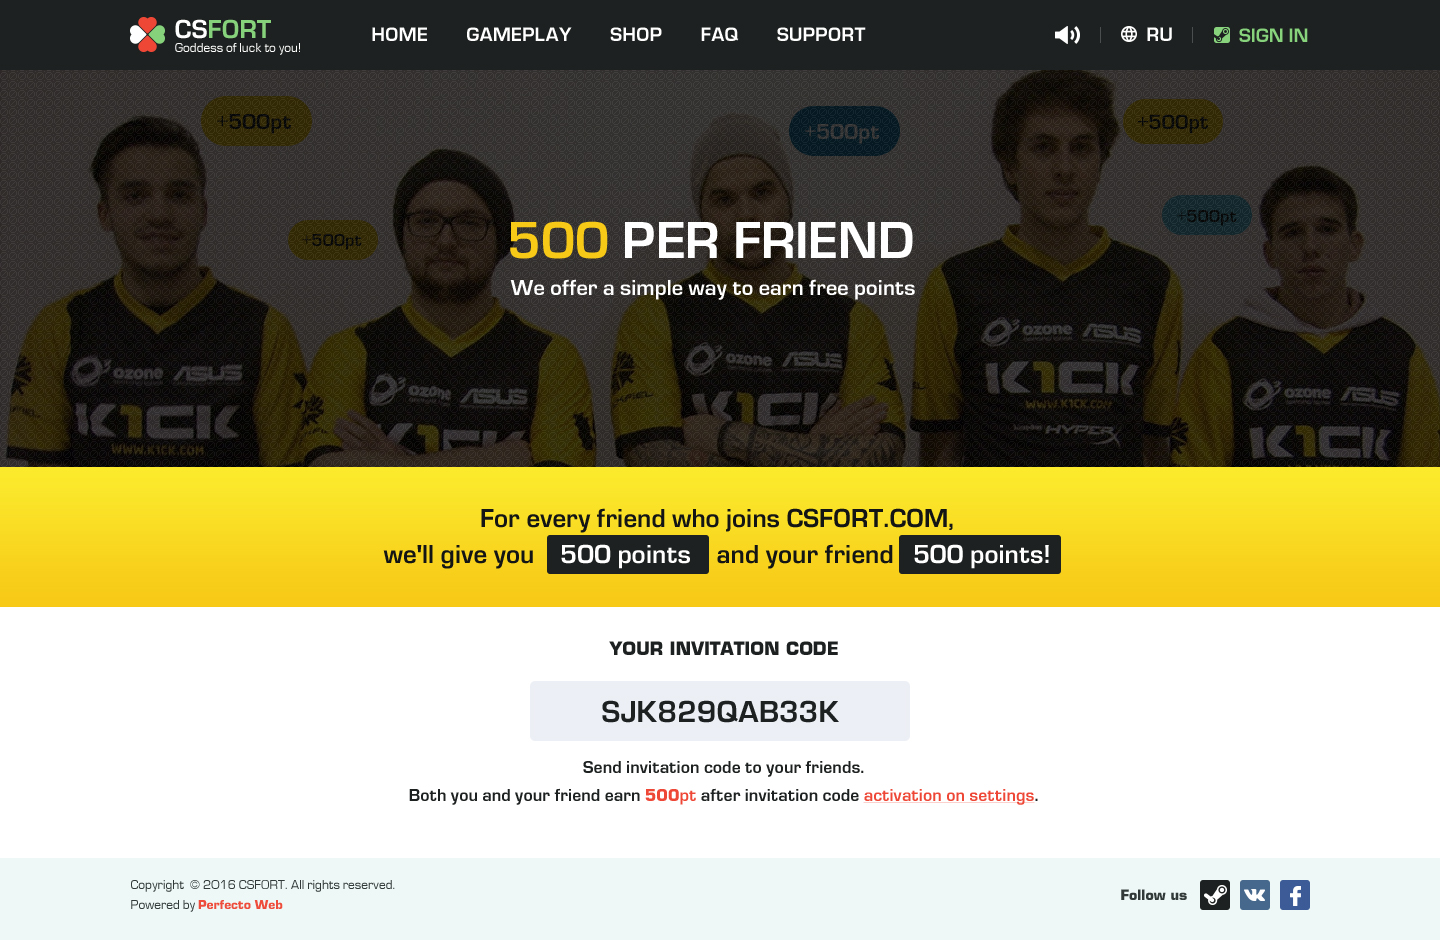Click the CSFORT clover logo icon

[147, 35]
